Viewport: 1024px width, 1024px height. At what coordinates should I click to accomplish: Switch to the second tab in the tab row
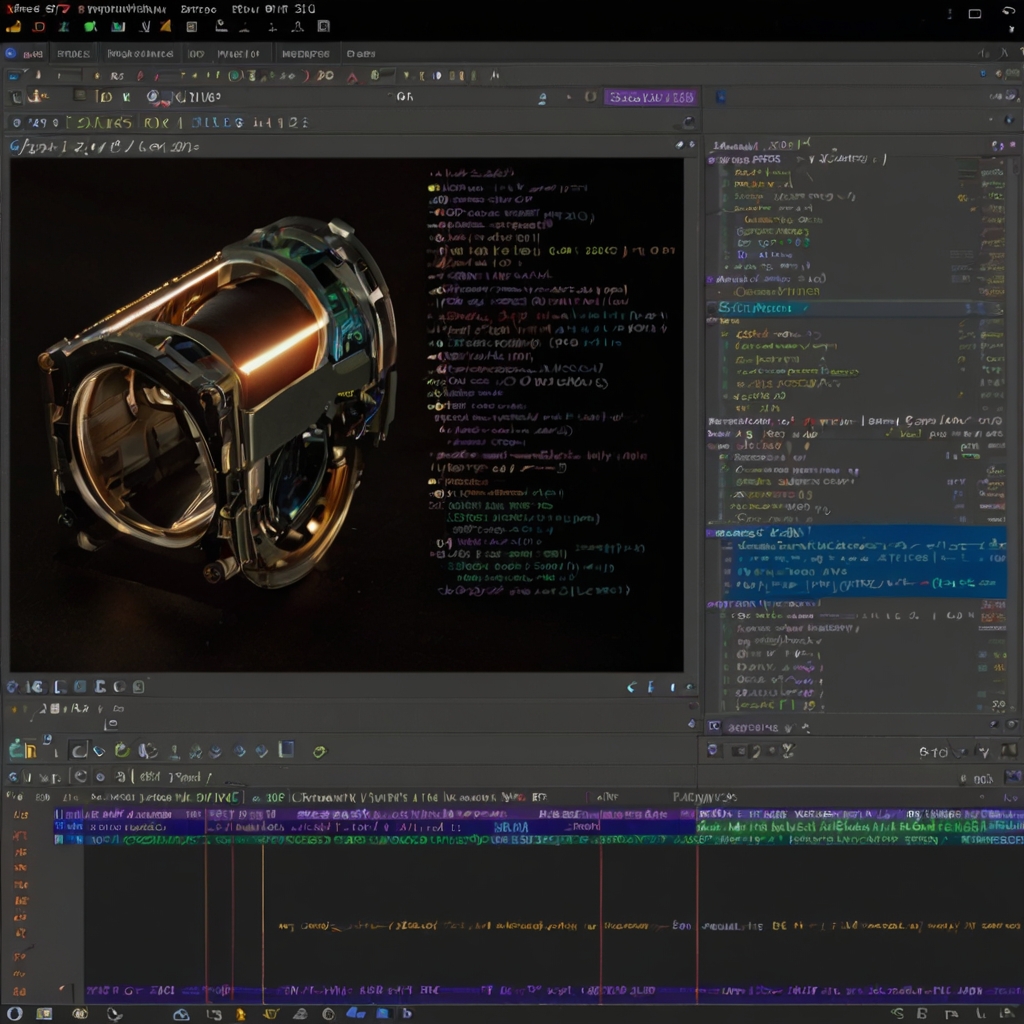pos(73,54)
